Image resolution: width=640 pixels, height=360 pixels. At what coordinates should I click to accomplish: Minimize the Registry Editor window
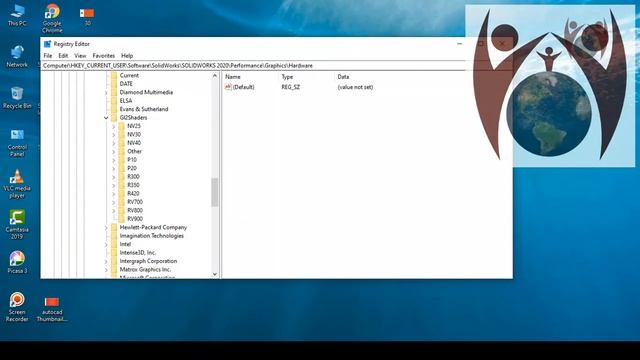click(x=460, y=44)
